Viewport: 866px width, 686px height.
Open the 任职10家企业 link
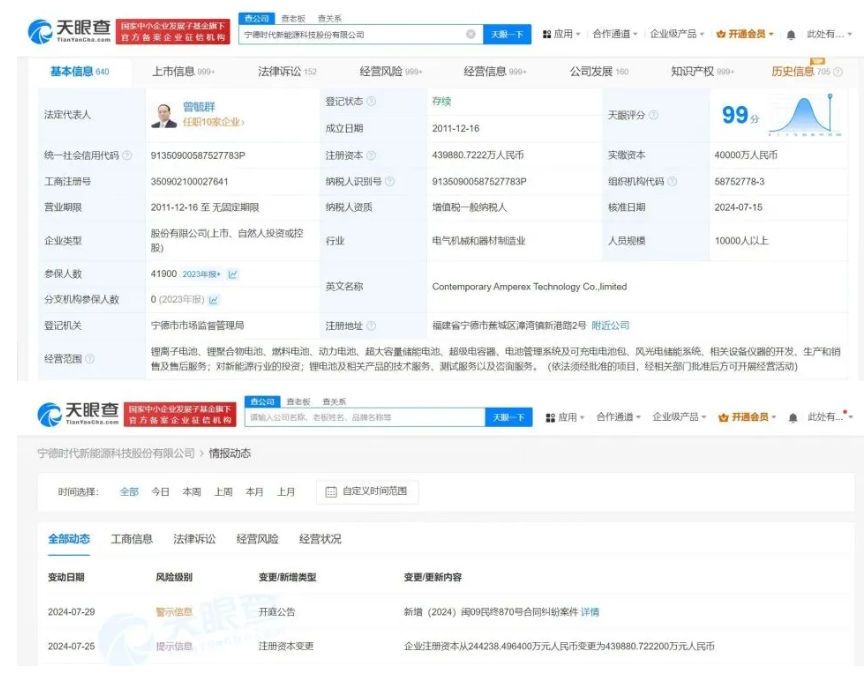pyautogui.click(x=214, y=122)
